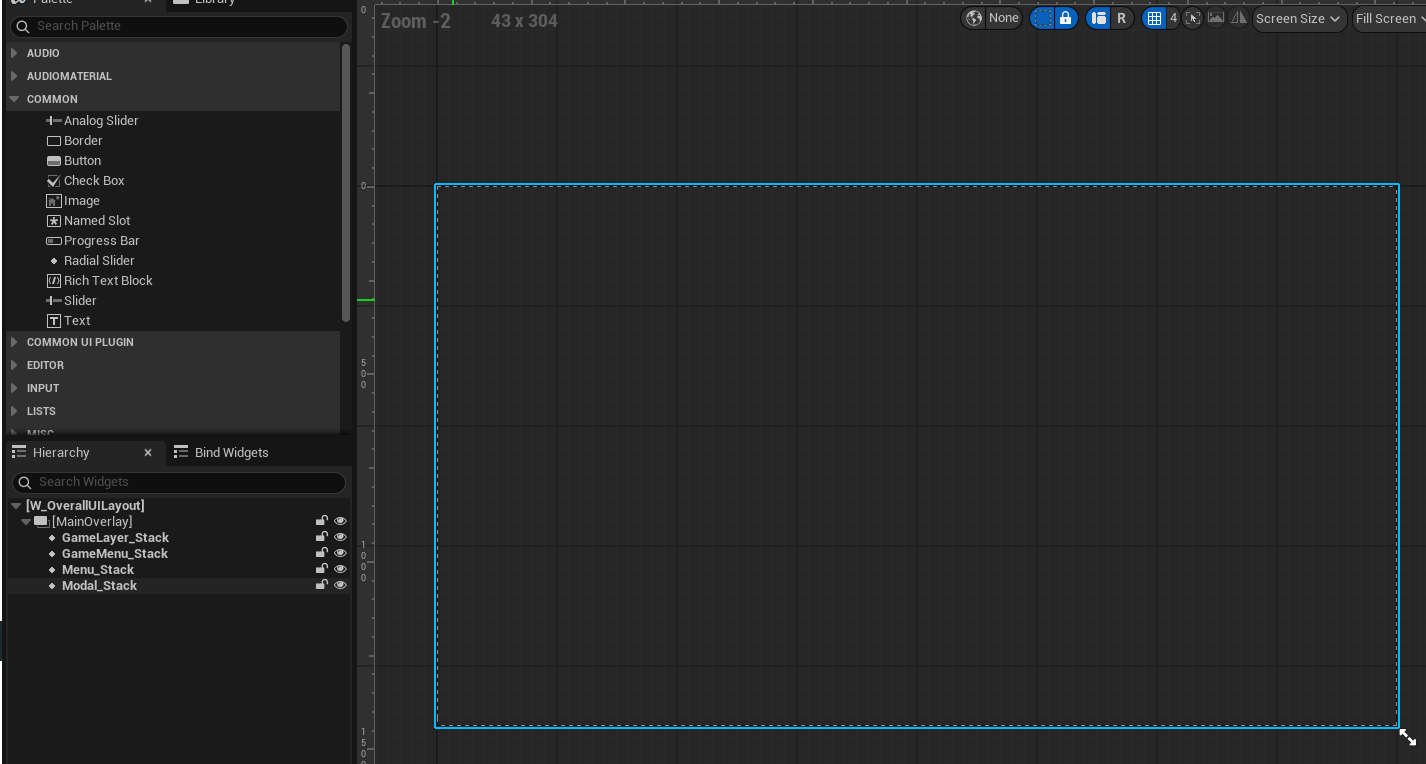
Task: Pick the Progress Bar widget from the palette
Action: tap(92, 241)
